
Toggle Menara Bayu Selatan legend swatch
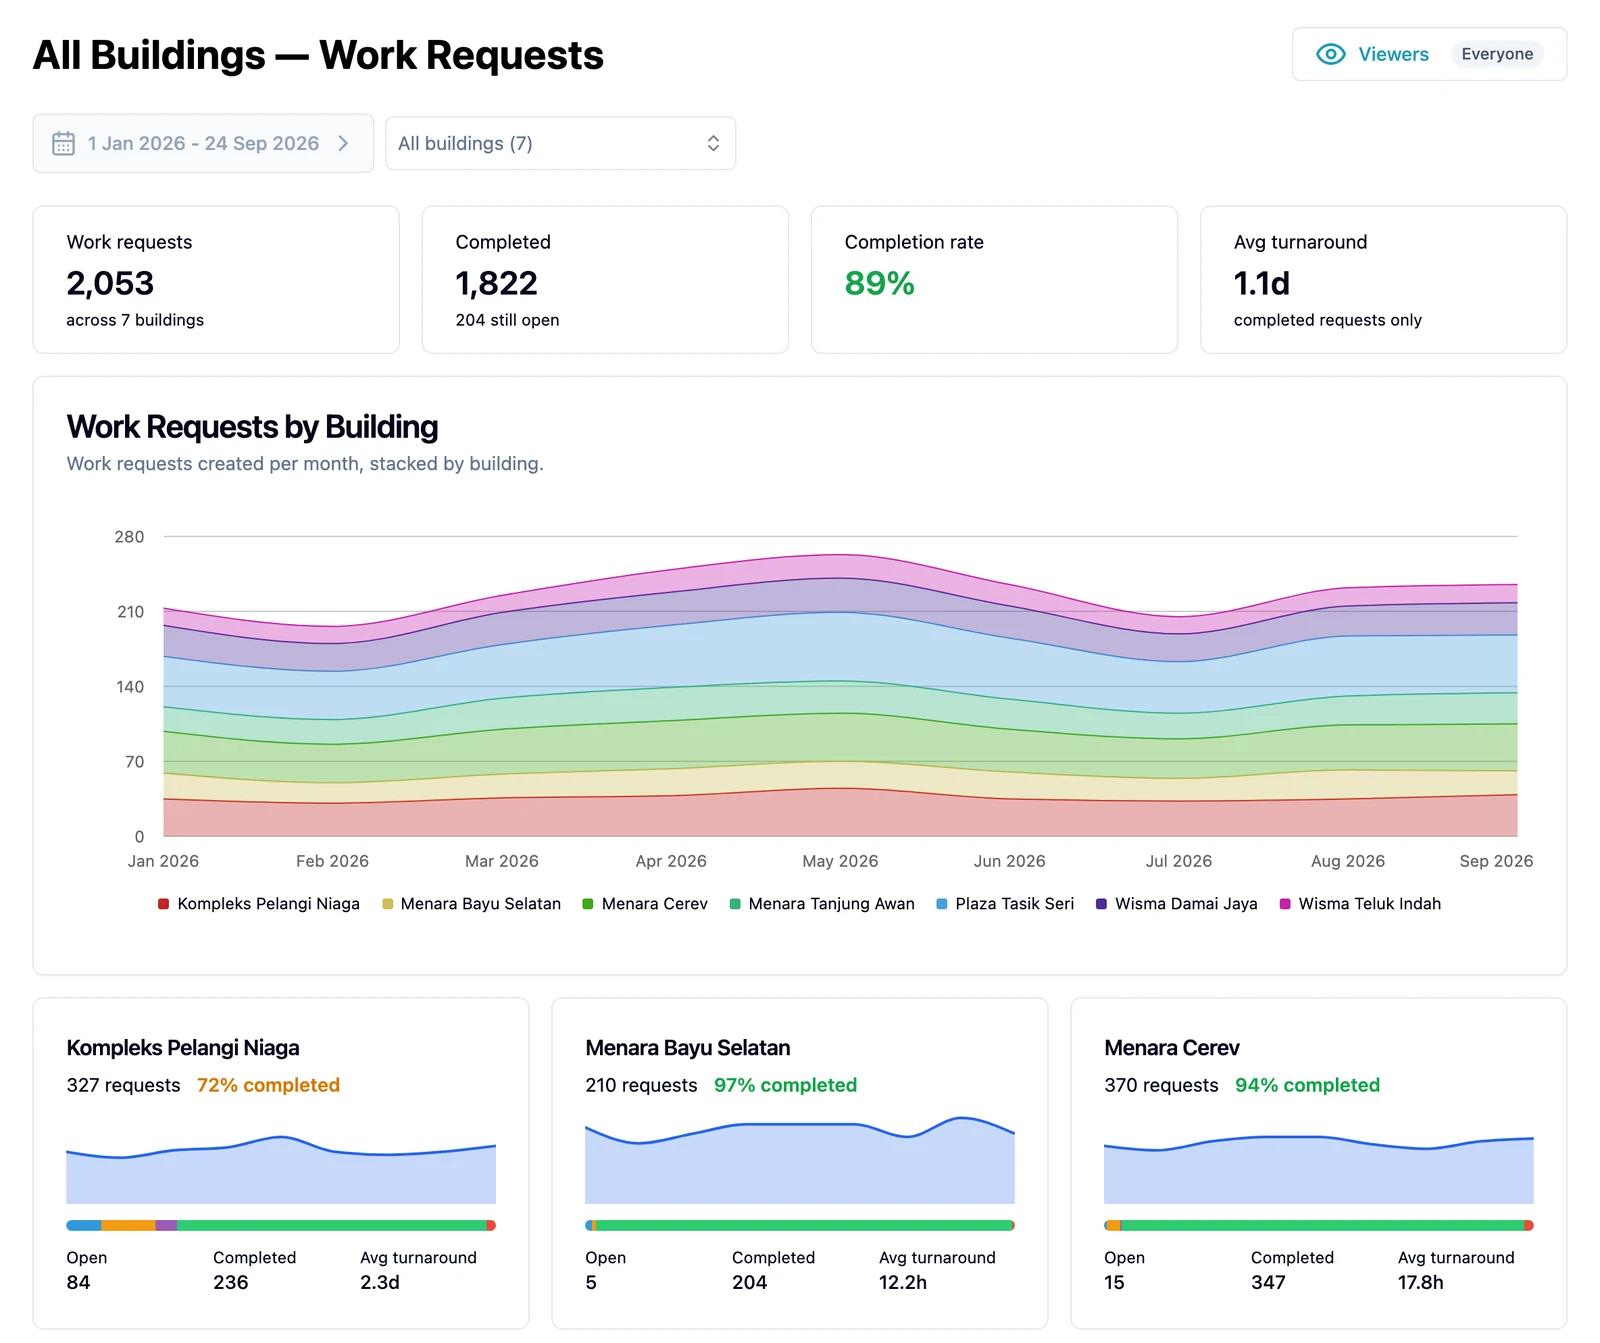(x=387, y=904)
